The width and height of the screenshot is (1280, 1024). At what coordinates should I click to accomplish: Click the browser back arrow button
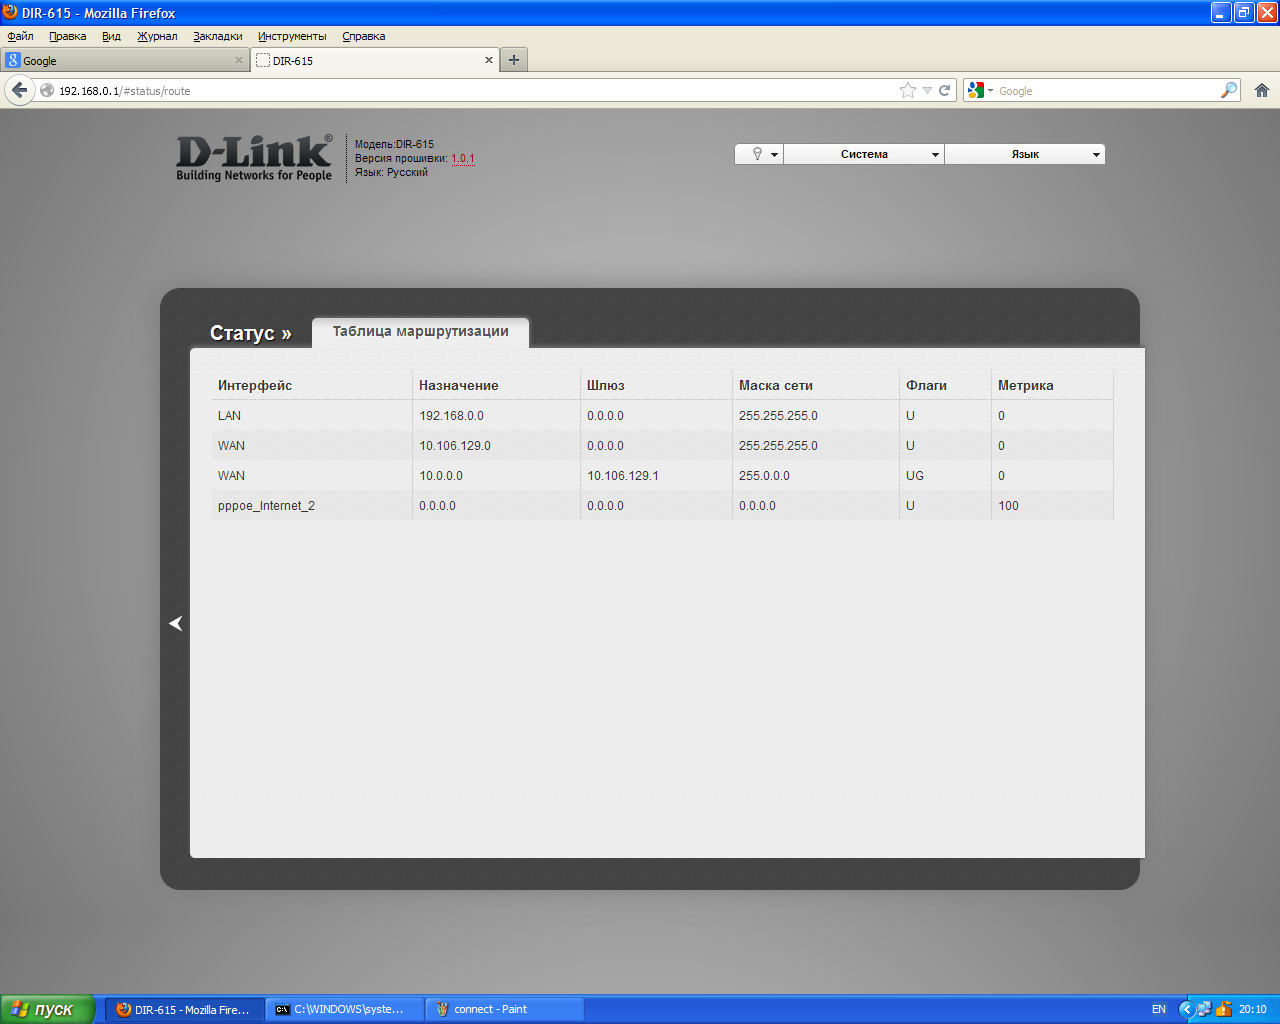[x=19, y=90]
